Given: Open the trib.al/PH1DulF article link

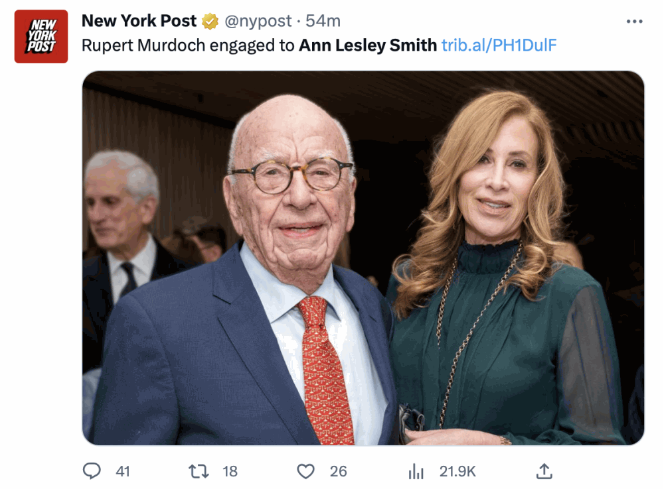Looking at the screenshot, I should coord(499,45).
